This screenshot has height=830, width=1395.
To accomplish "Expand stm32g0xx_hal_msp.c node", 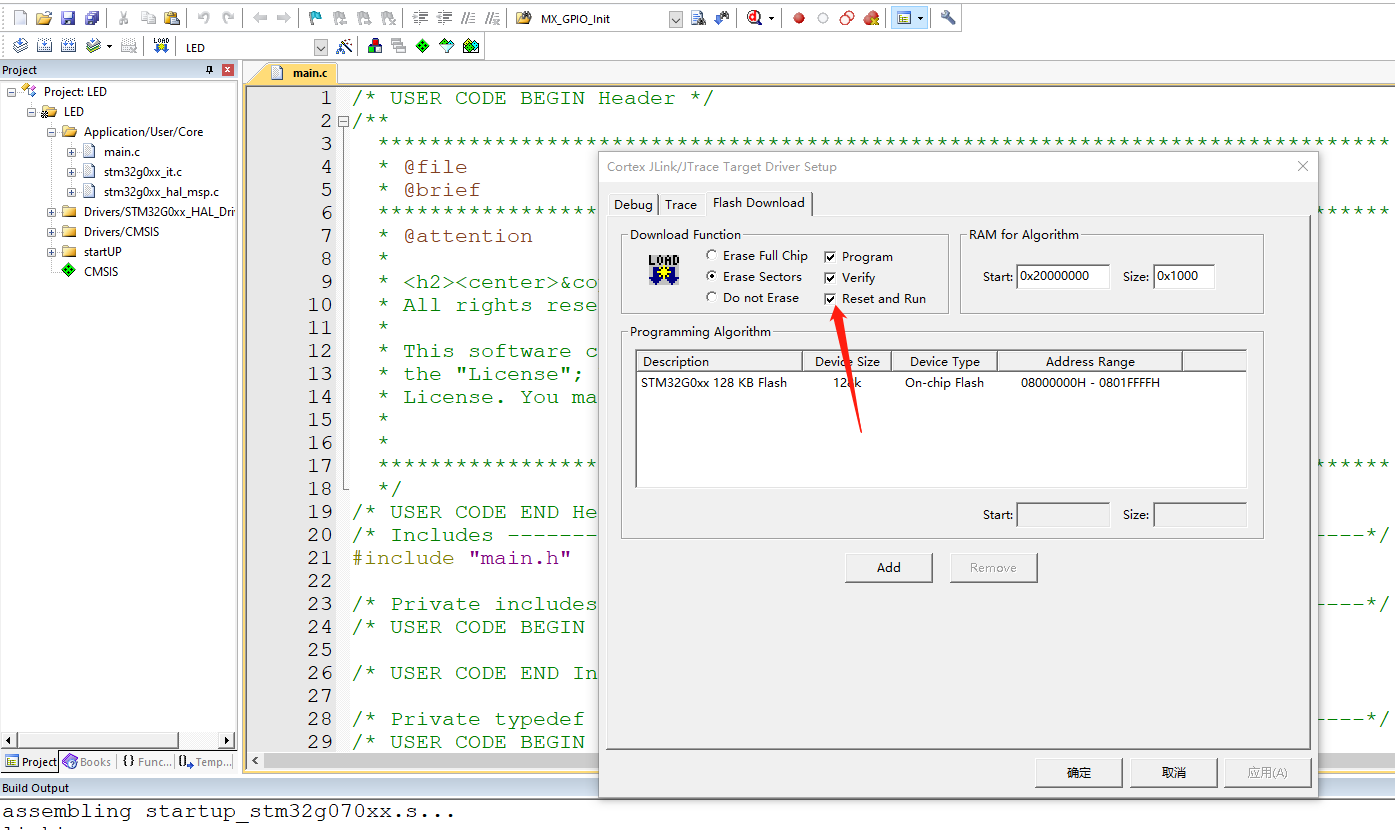I will [72, 192].
